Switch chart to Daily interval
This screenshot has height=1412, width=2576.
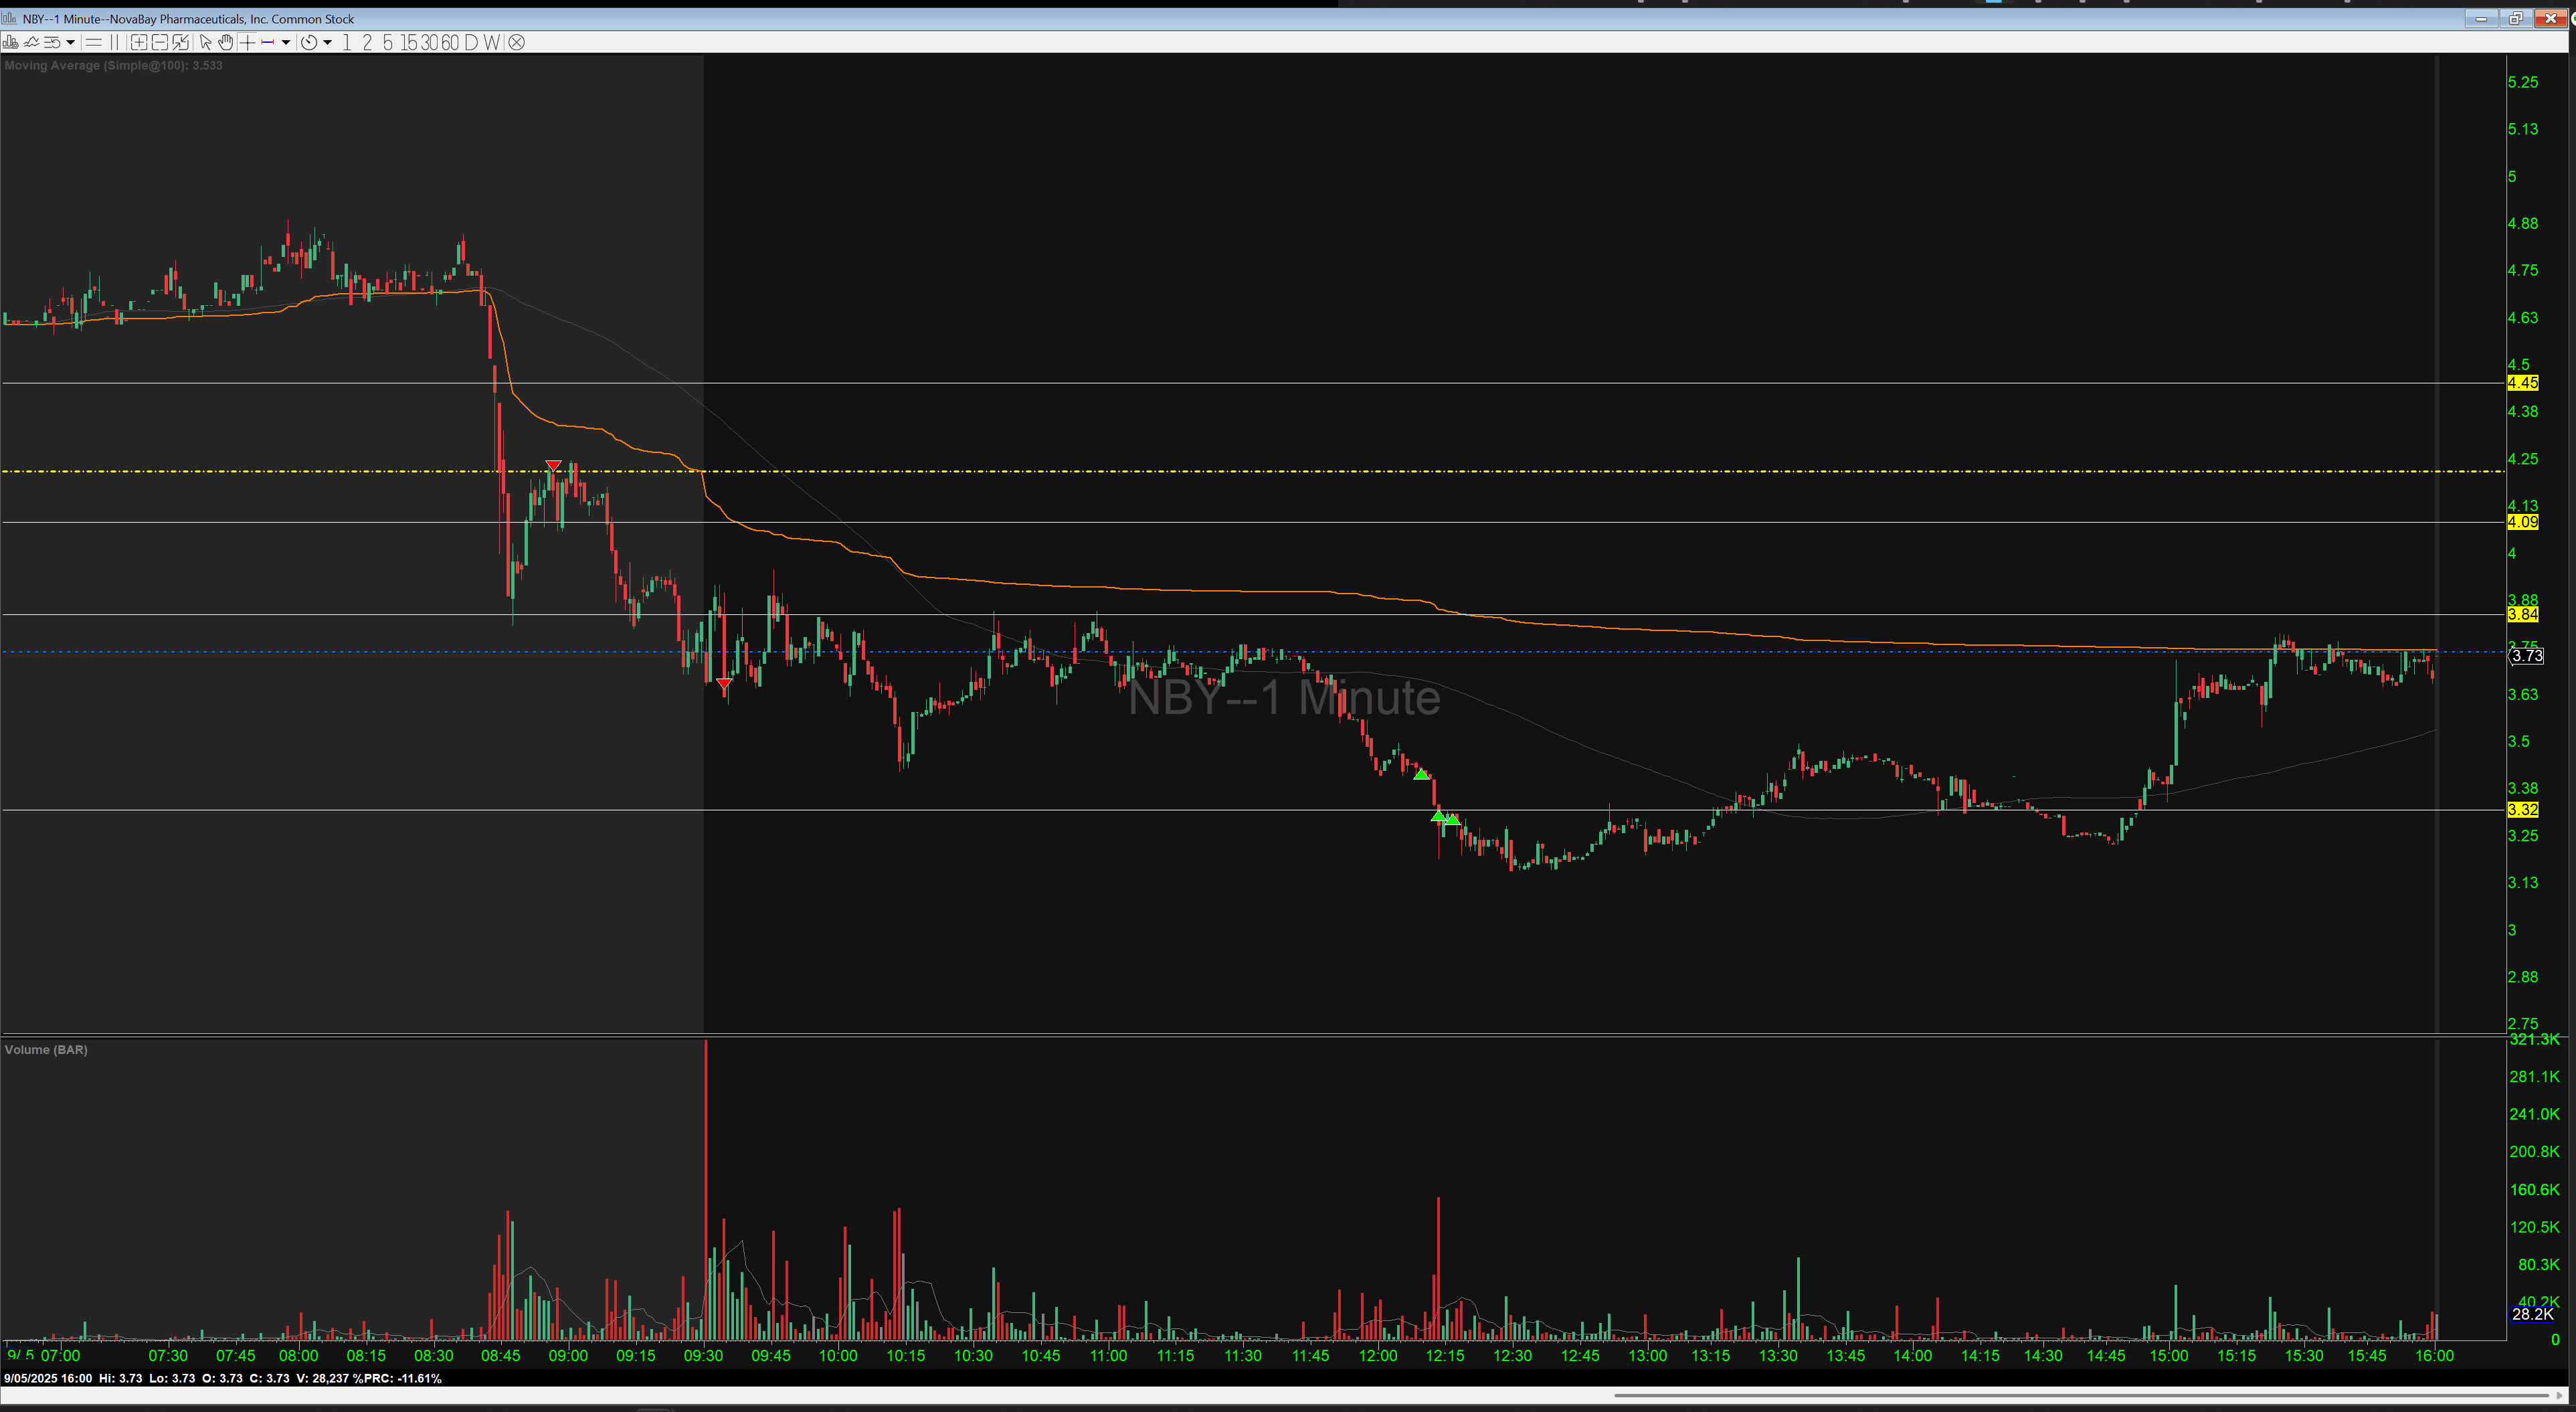pyautogui.click(x=471, y=42)
